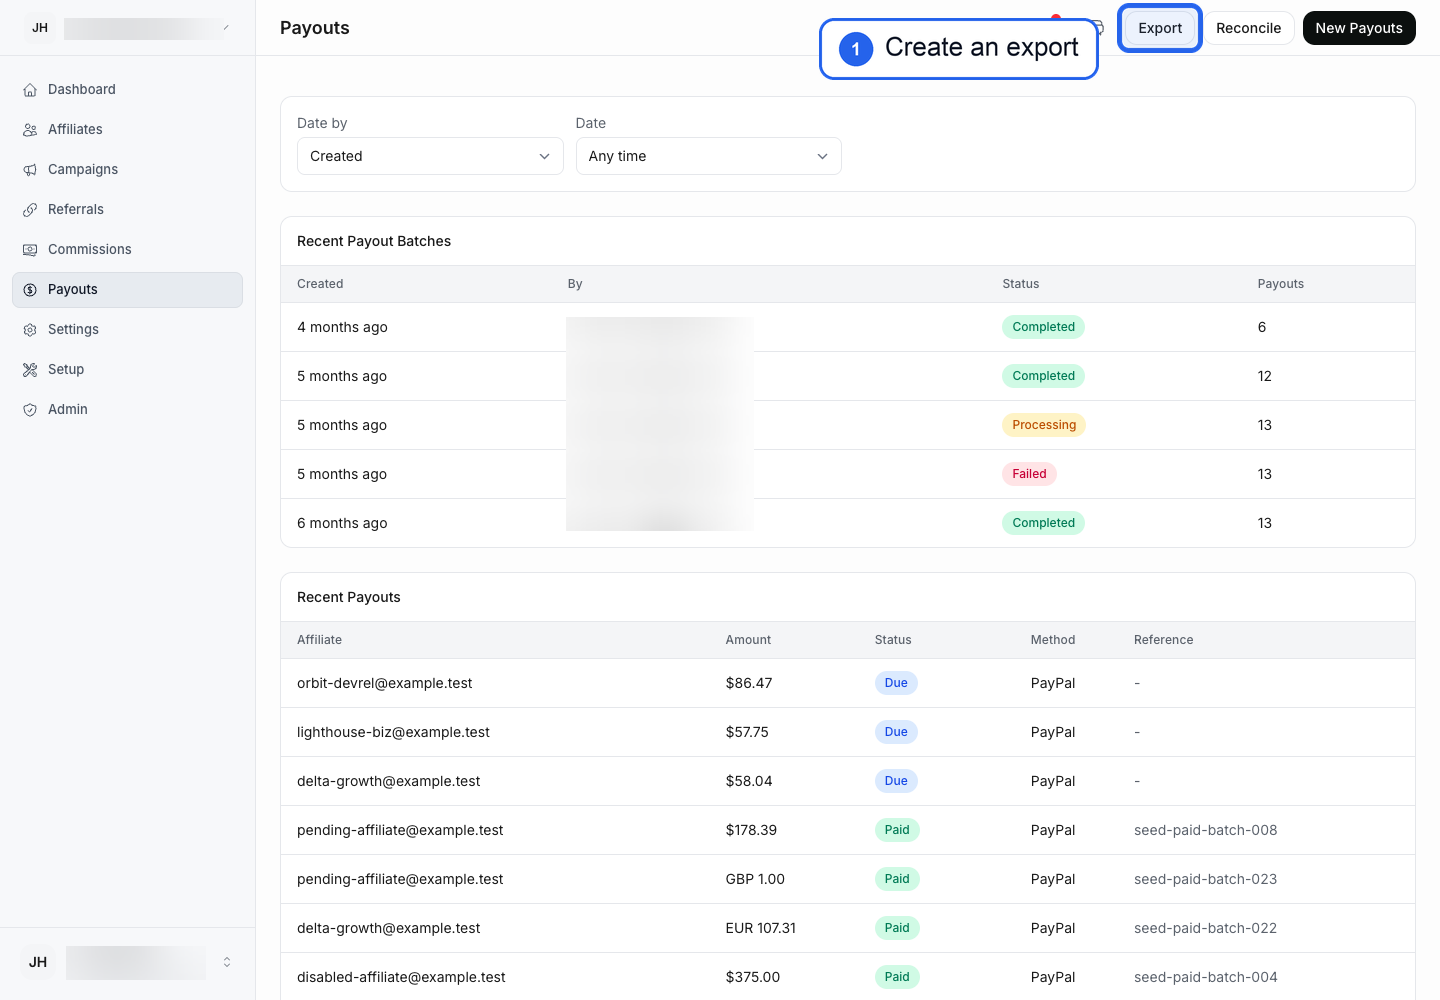Click seed-paid-batch-022 reference
This screenshot has height=1000, width=1440.
[1206, 928]
